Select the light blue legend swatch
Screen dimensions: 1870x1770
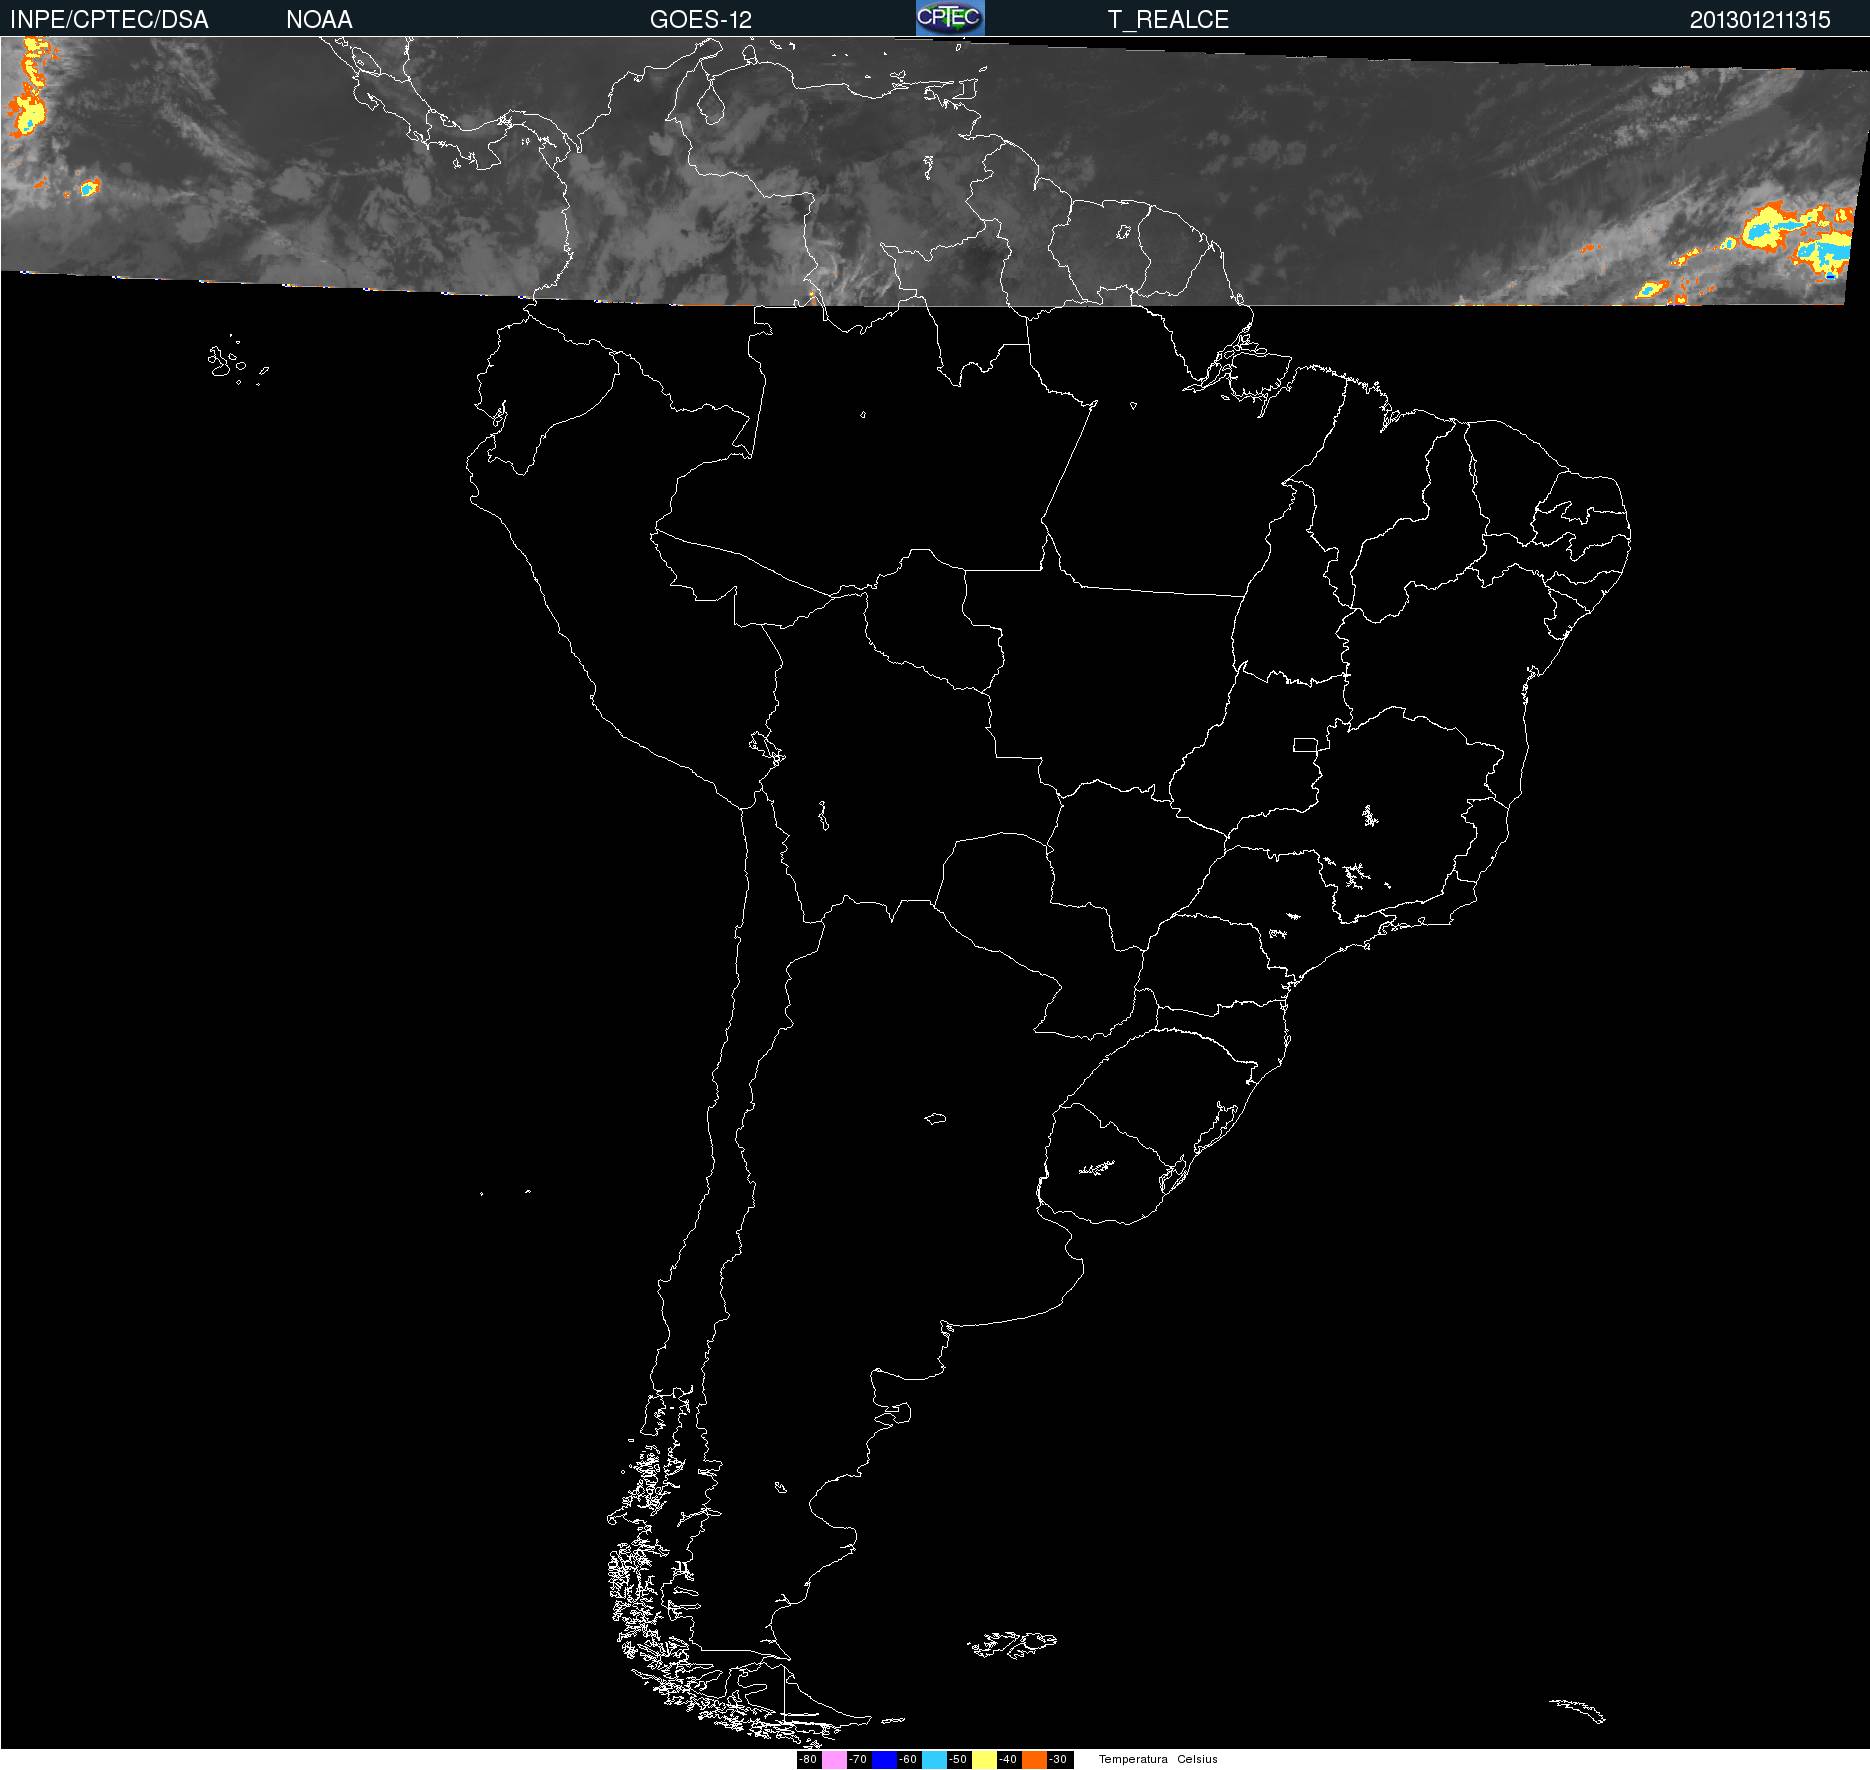tap(934, 1760)
